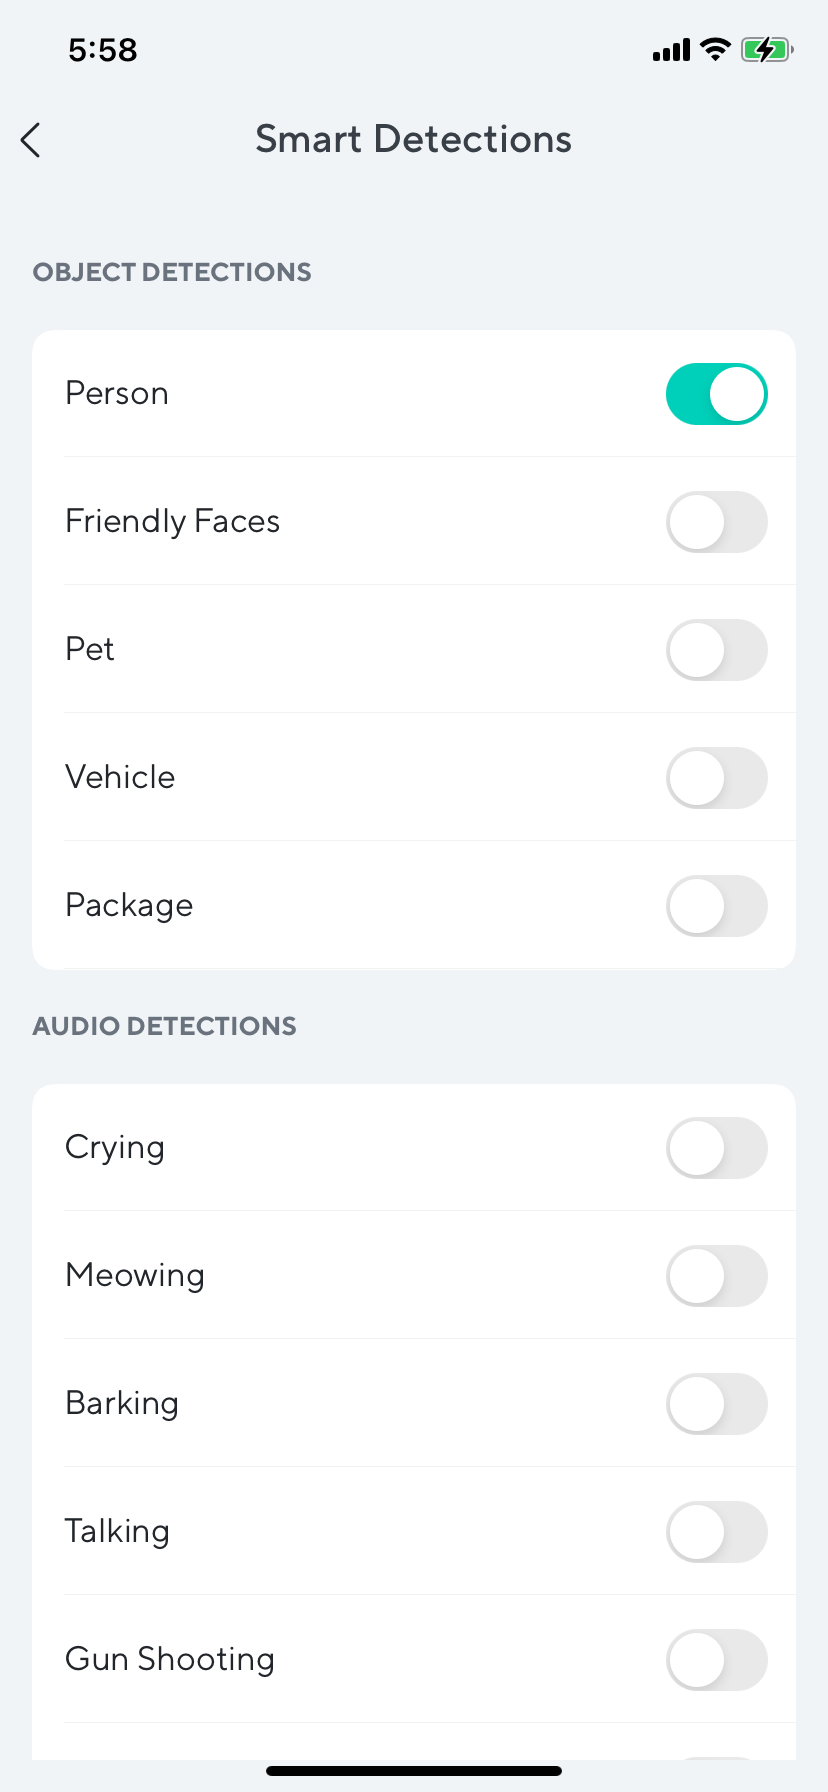This screenshot has height=1792, width=828.
Task: Enable Barking audio detection
Action: (x=716, y=1404)
